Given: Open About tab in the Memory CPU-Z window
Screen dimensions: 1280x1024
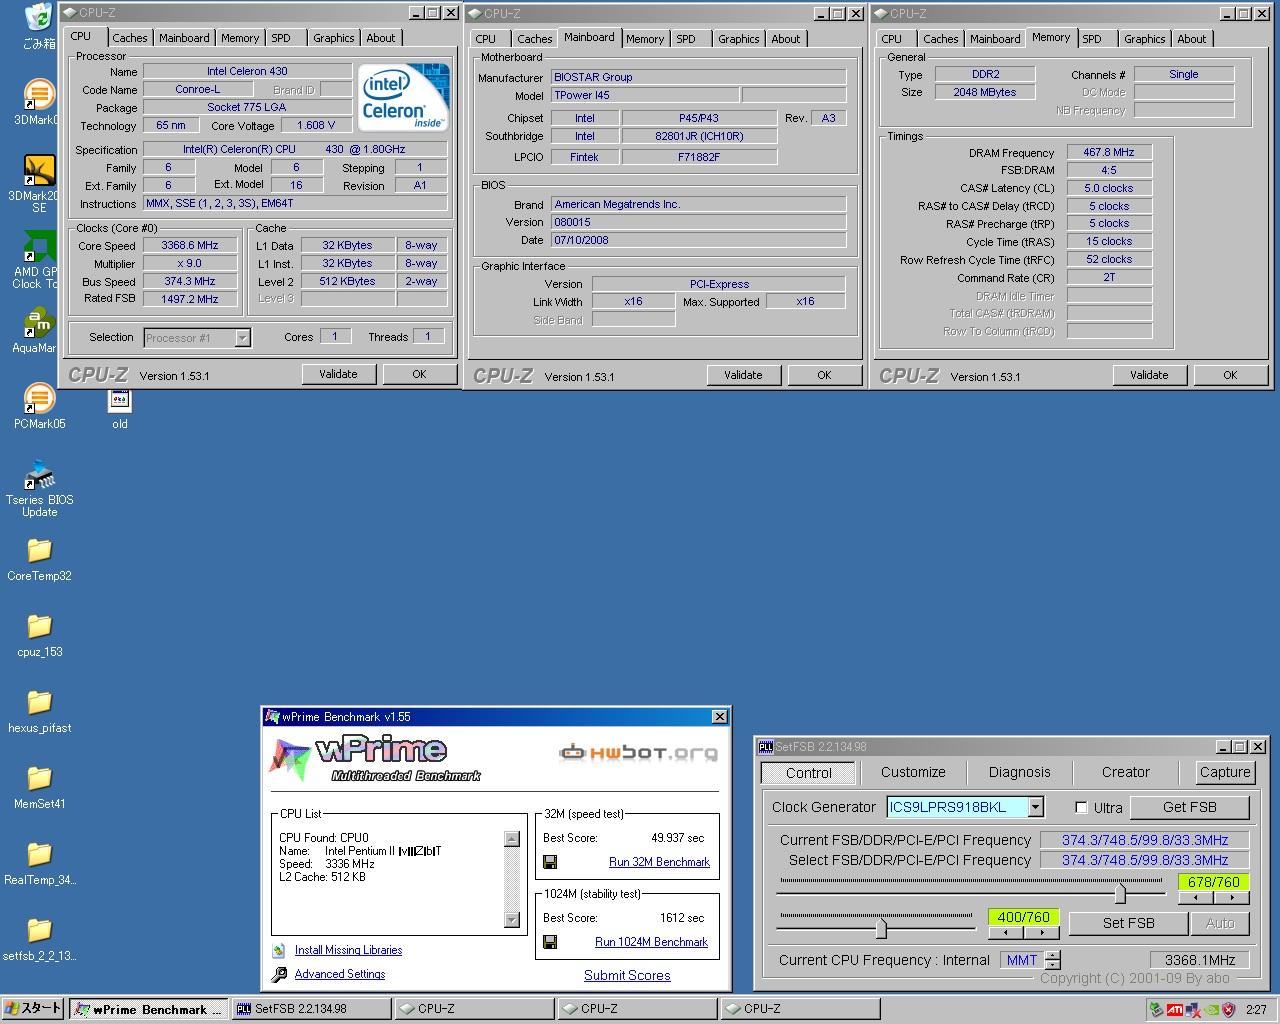Looking at the screenshot, I should [1191, 39].
